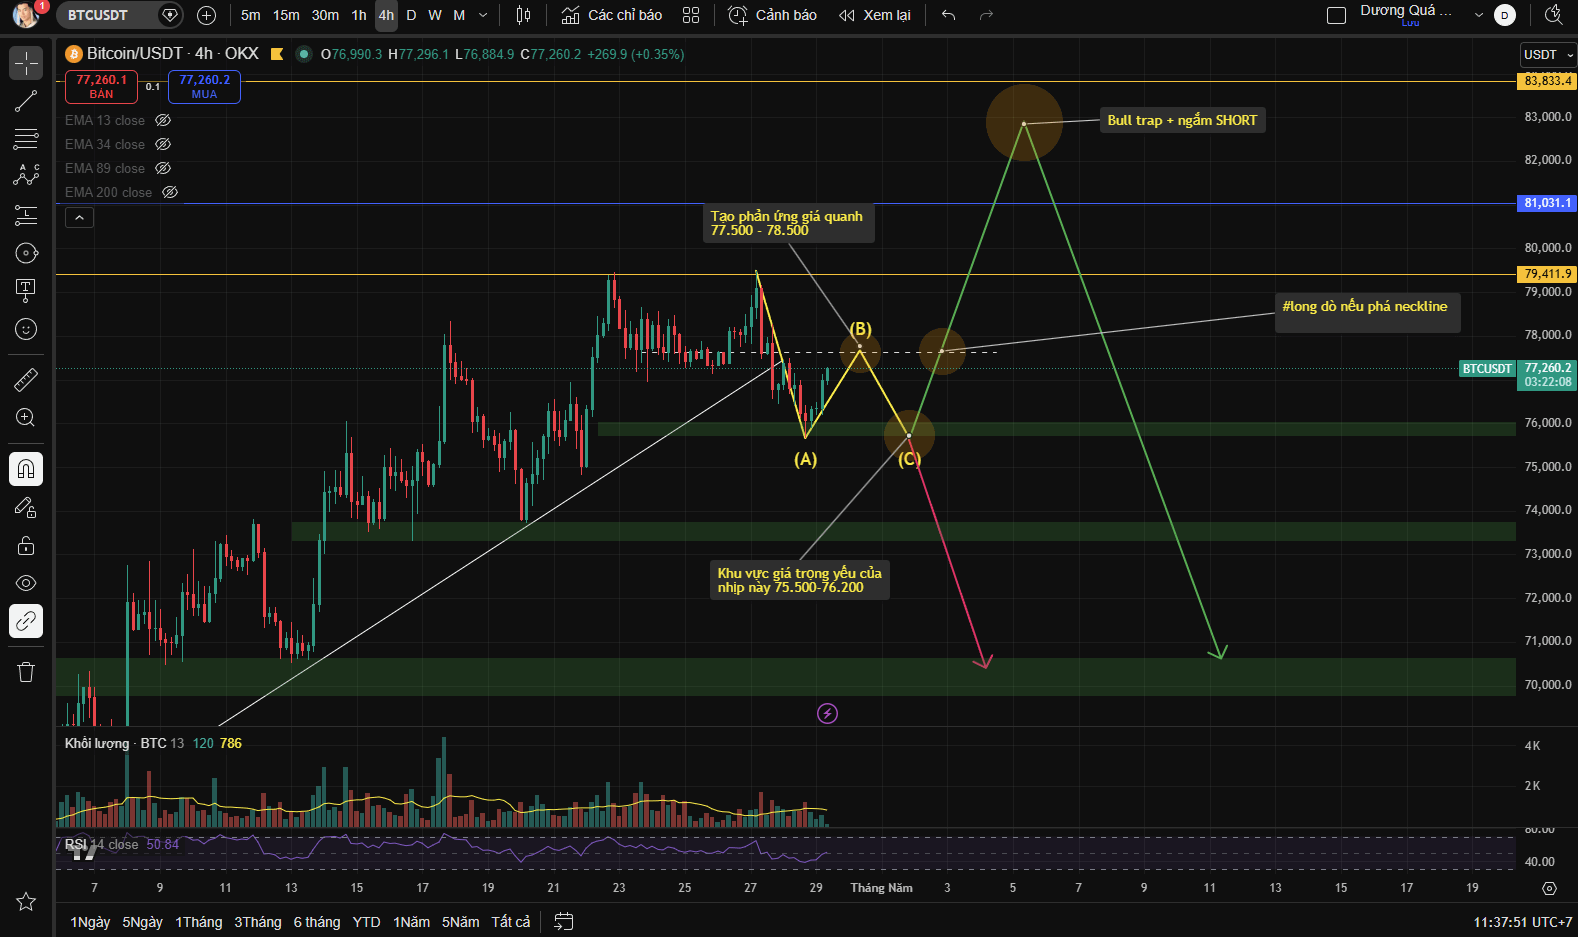Open the brush and shapes tools
Viewport: 1578px width, 937px height.
coord(26,252)
